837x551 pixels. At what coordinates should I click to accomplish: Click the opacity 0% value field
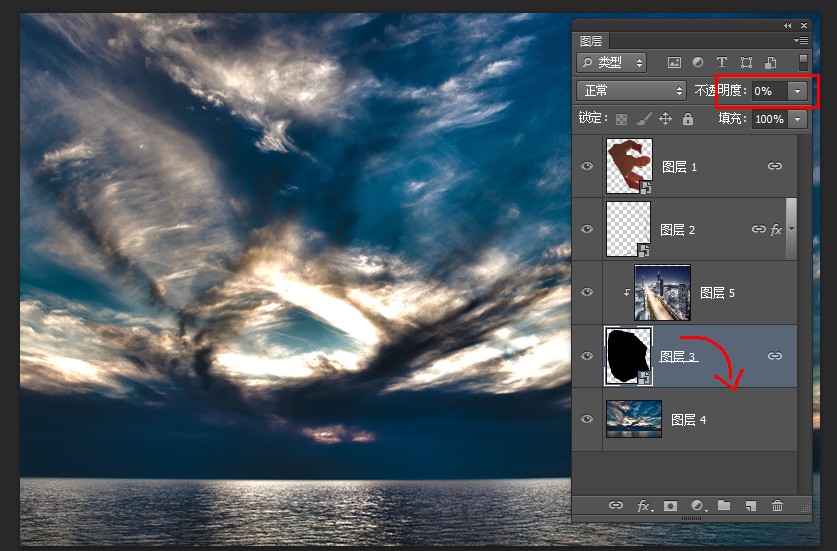(769, 91)
